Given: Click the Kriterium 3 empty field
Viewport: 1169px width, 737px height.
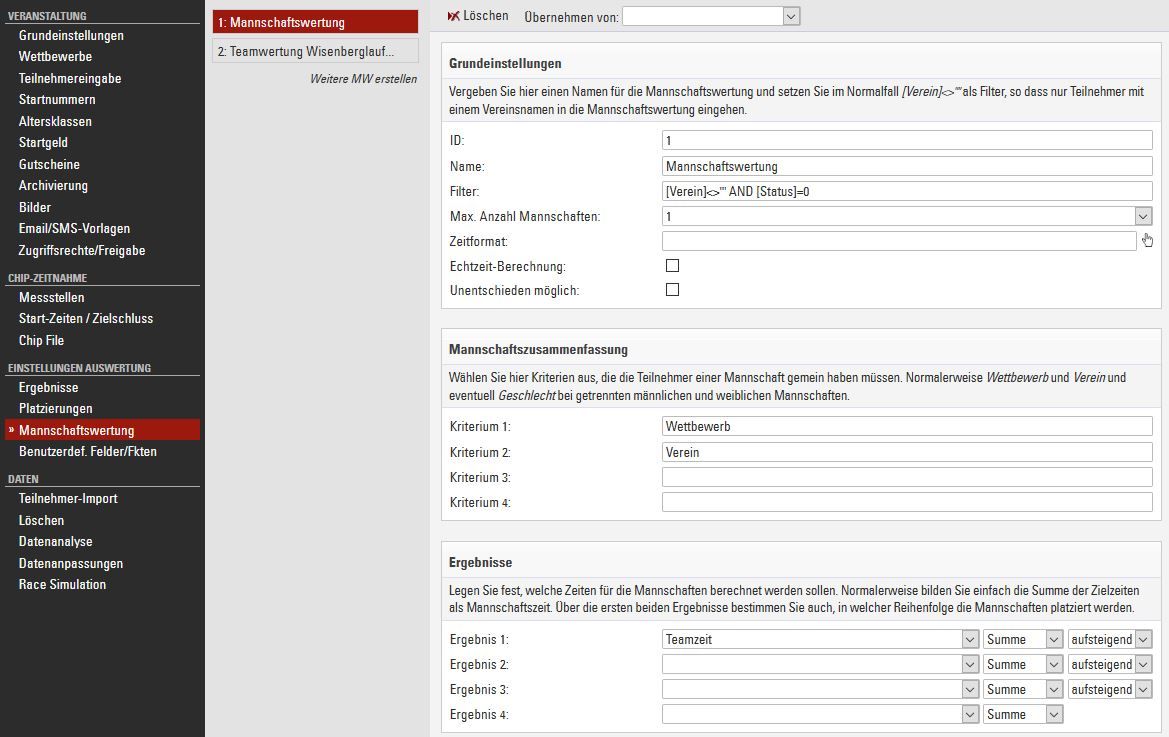Looking at the screenshot, I should [906, 477].
